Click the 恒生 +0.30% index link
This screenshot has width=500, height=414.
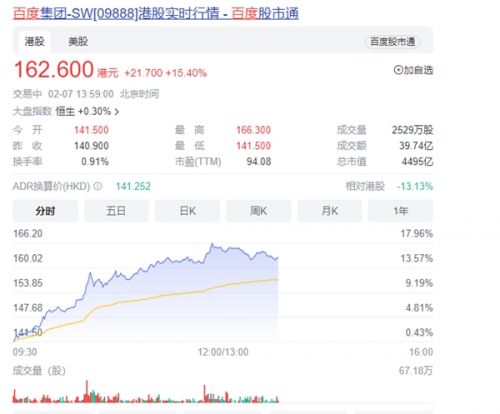click(83, 111)
